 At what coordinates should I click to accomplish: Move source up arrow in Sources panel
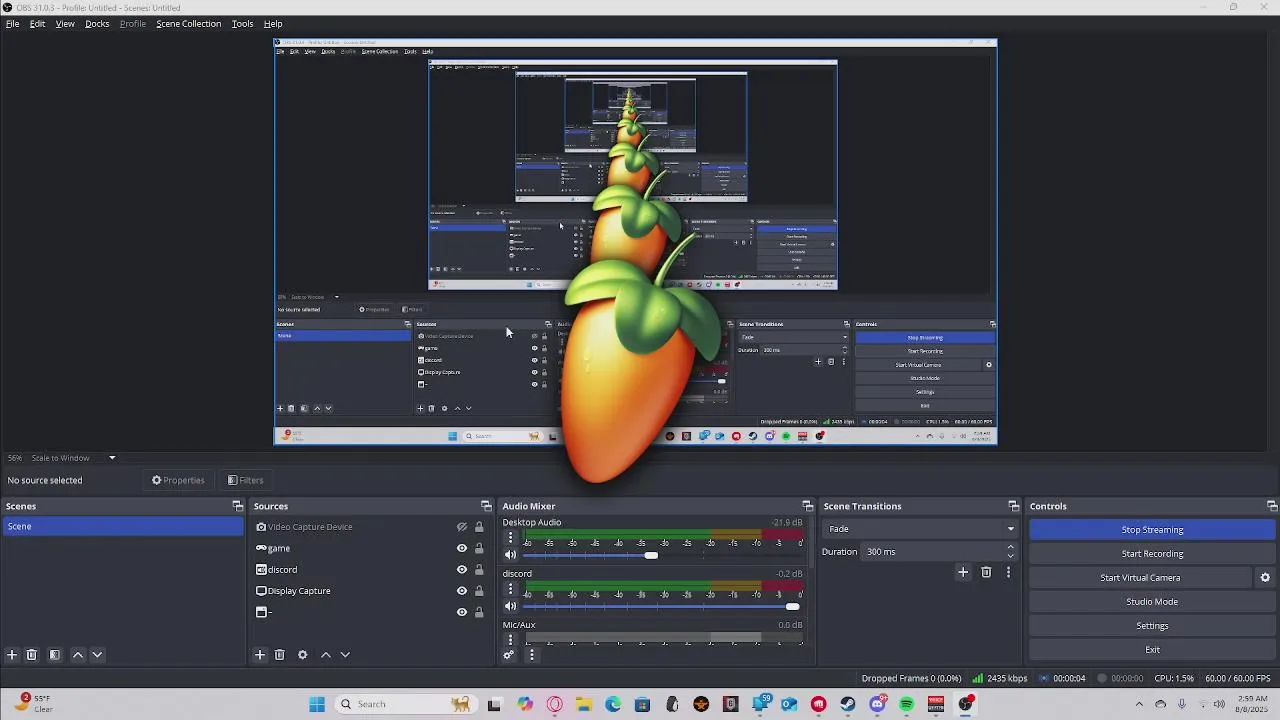point(326,655)
